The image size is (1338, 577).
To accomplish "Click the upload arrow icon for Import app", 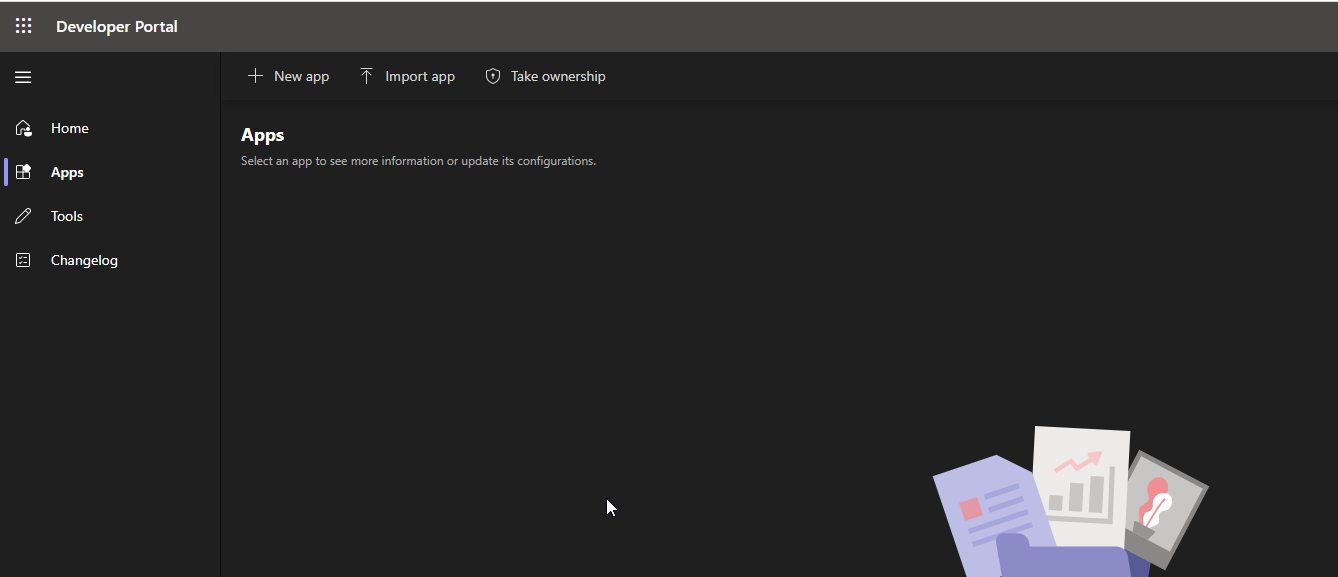I will tap(365, 75).
